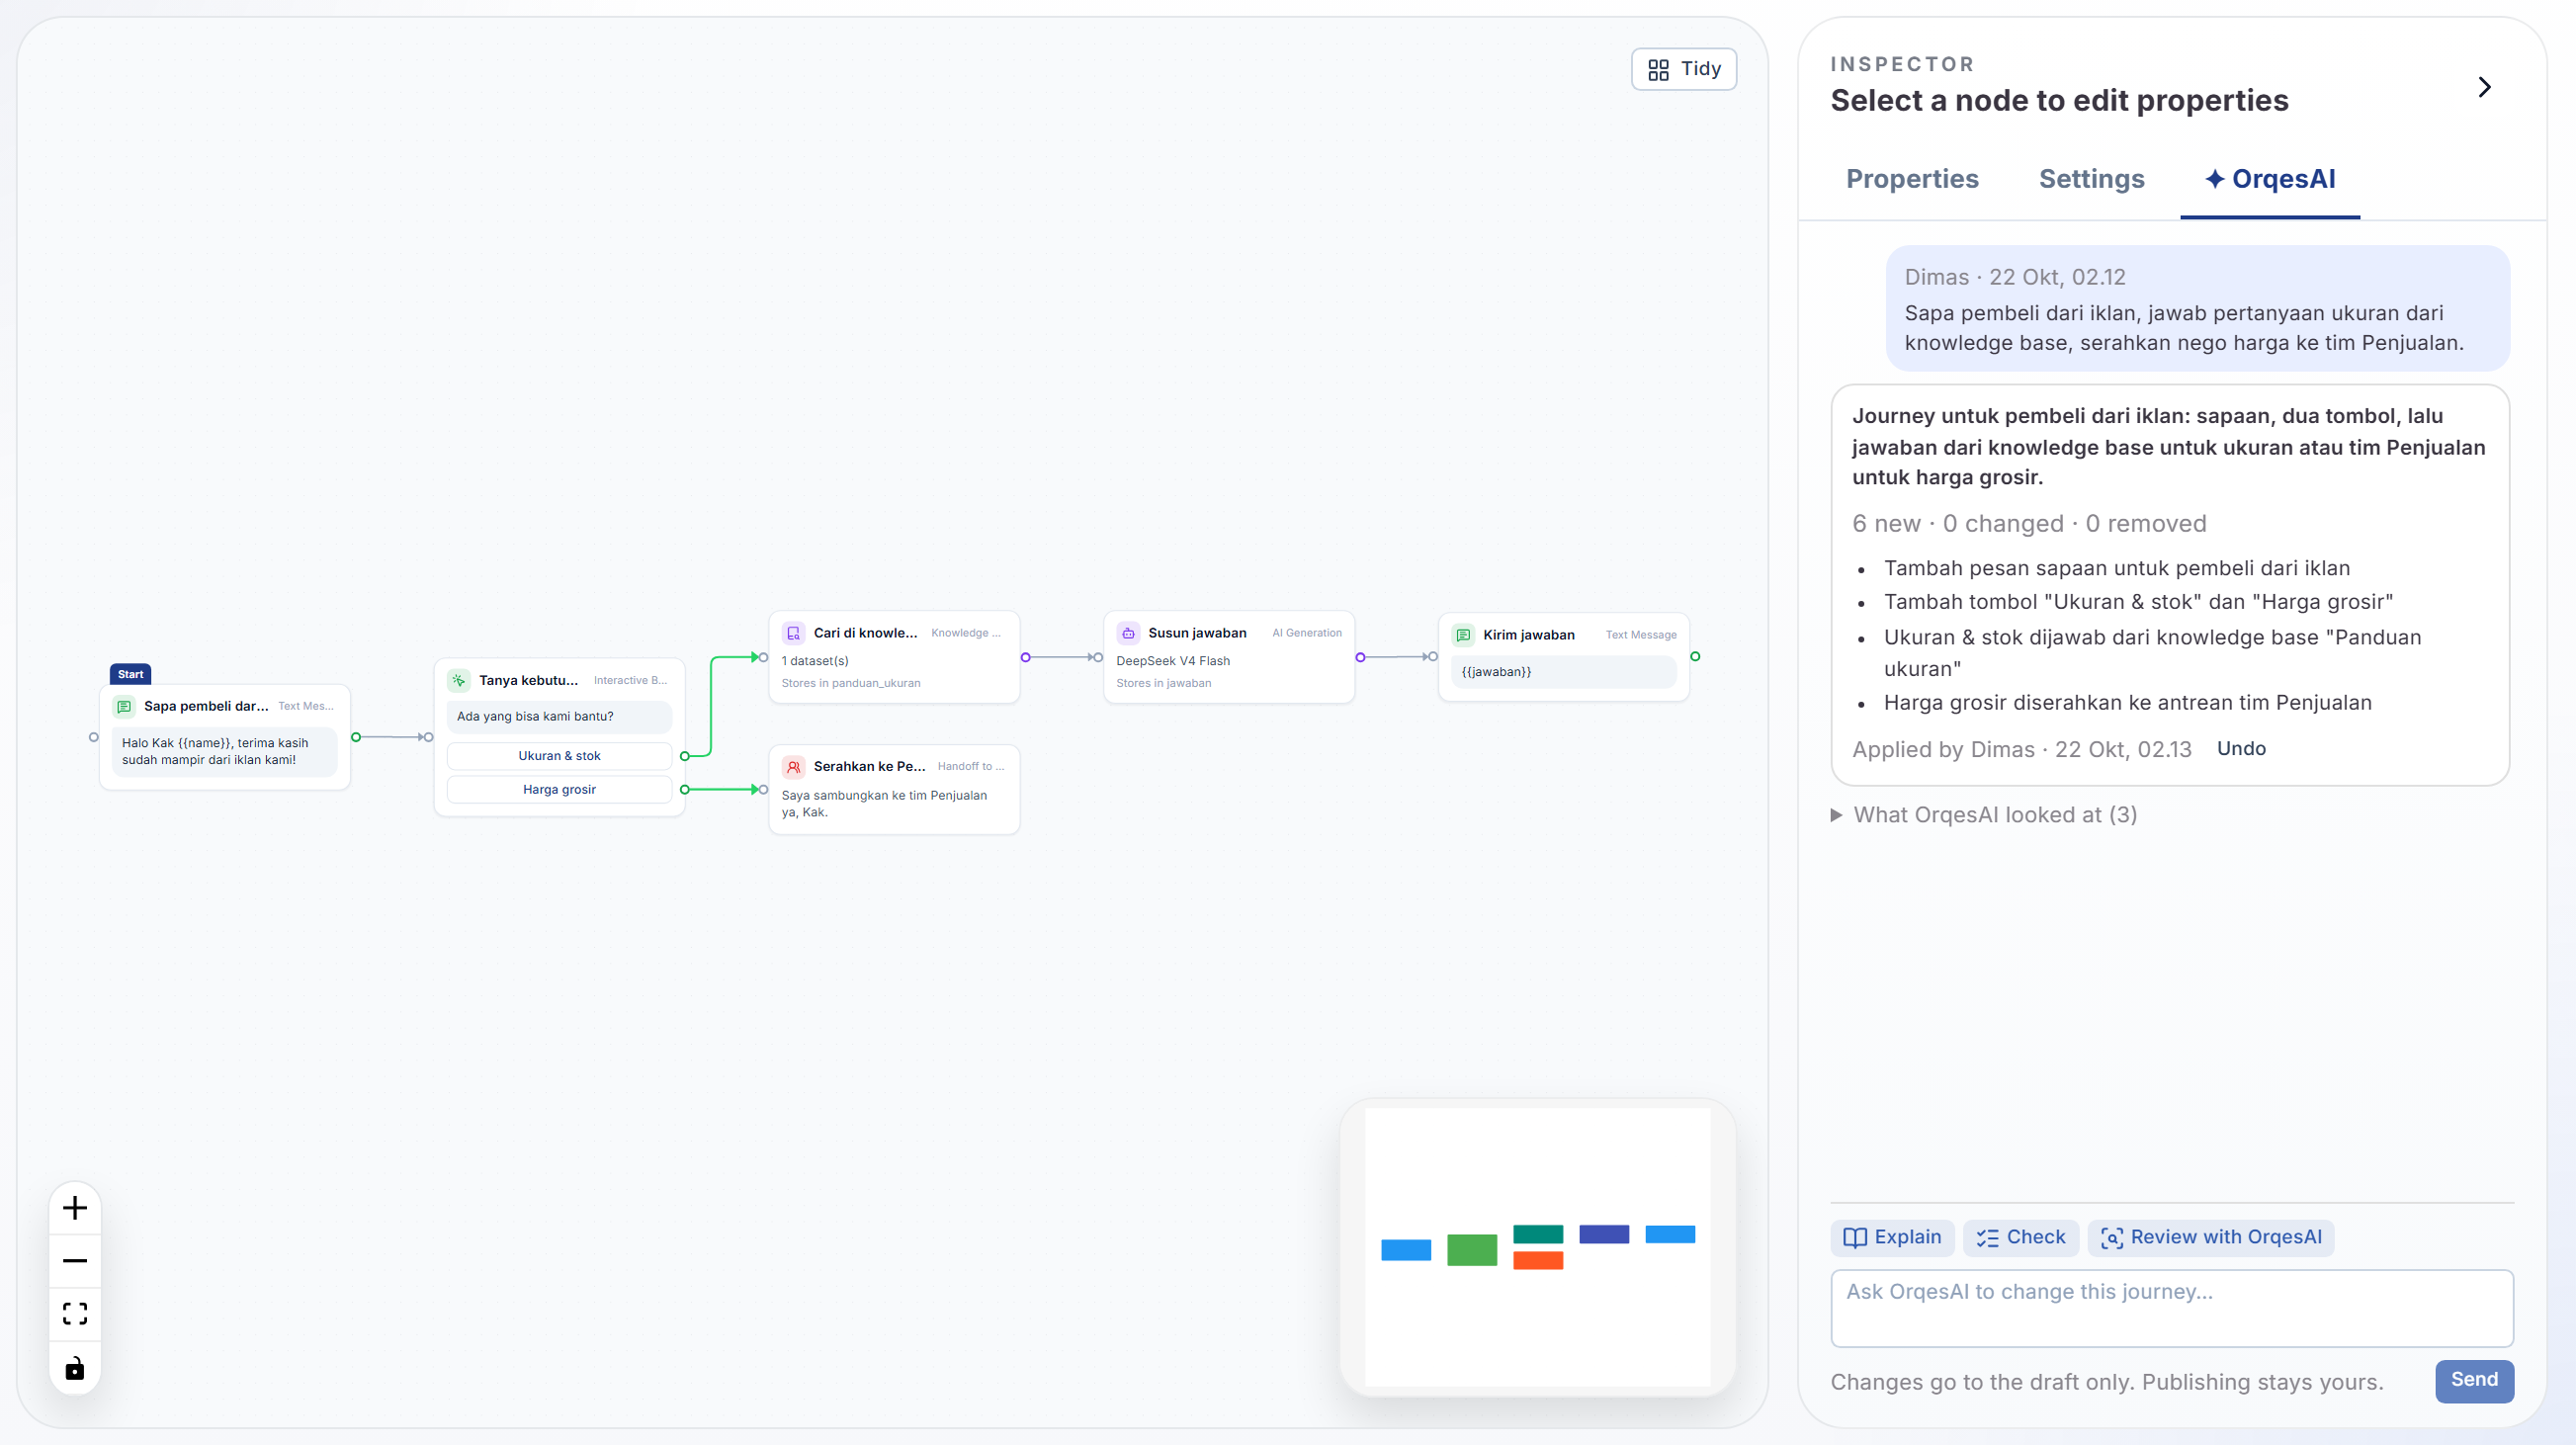Click the '{{jawaban}}' message content
This screenshot has height=1445, width=2576.
tap(1564, 672)
